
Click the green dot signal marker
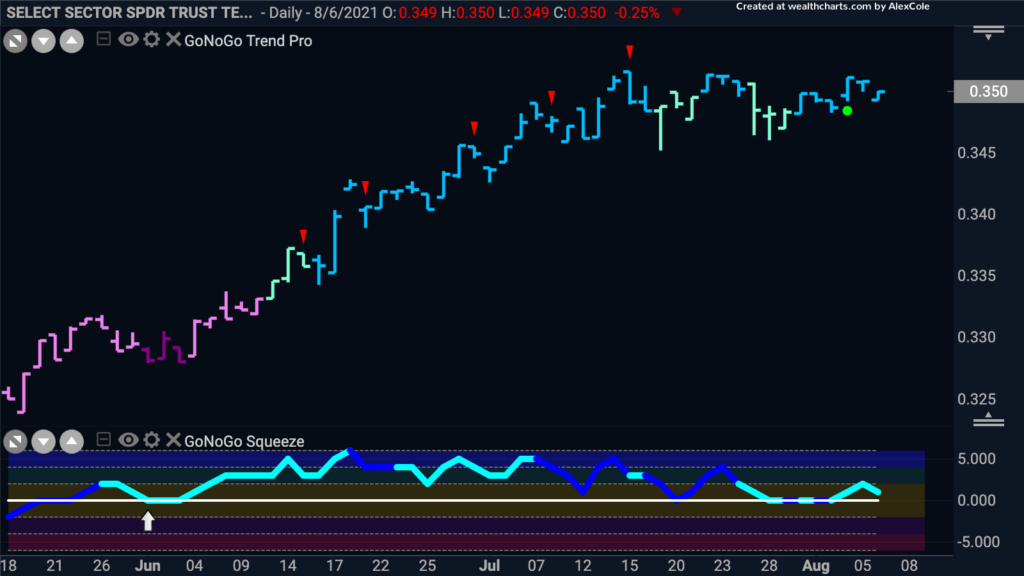(847, 111)
